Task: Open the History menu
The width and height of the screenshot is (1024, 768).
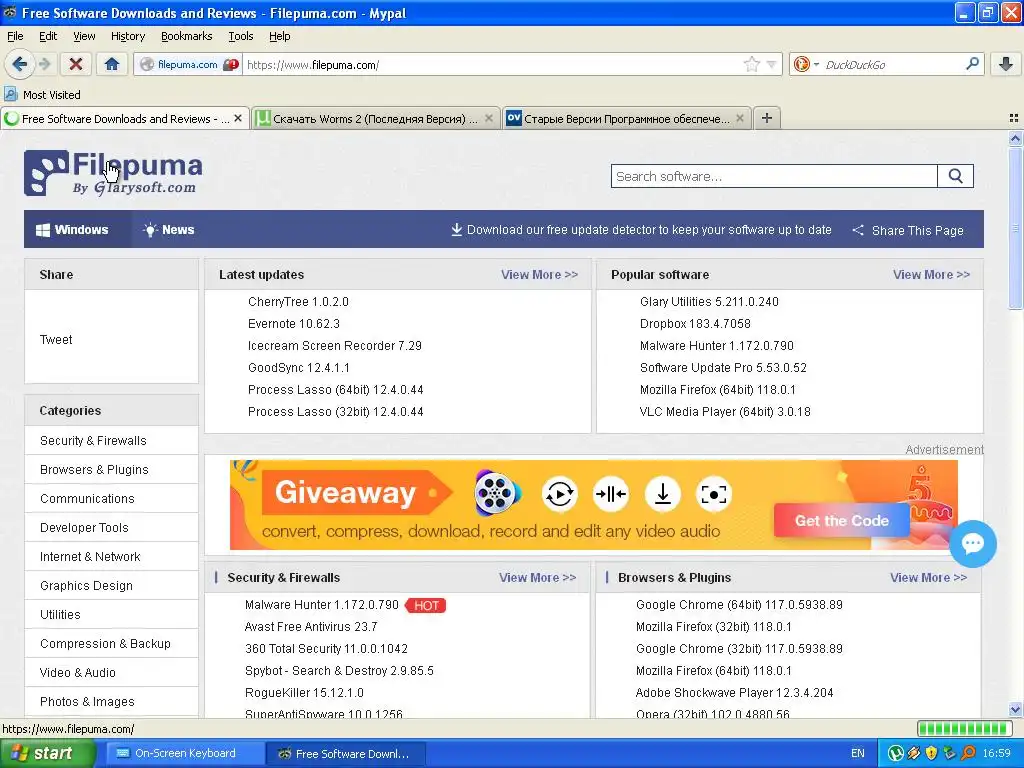Action: coord(128,36)
